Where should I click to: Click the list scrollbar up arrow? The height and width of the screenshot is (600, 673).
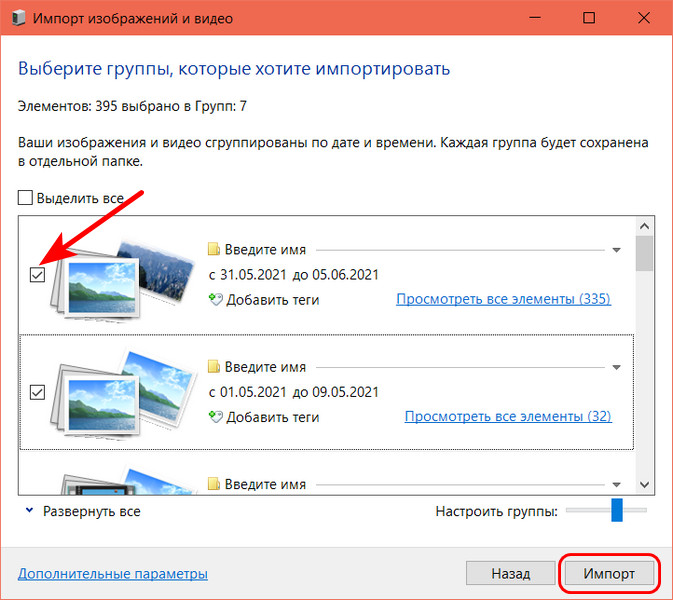pos(644,226)
